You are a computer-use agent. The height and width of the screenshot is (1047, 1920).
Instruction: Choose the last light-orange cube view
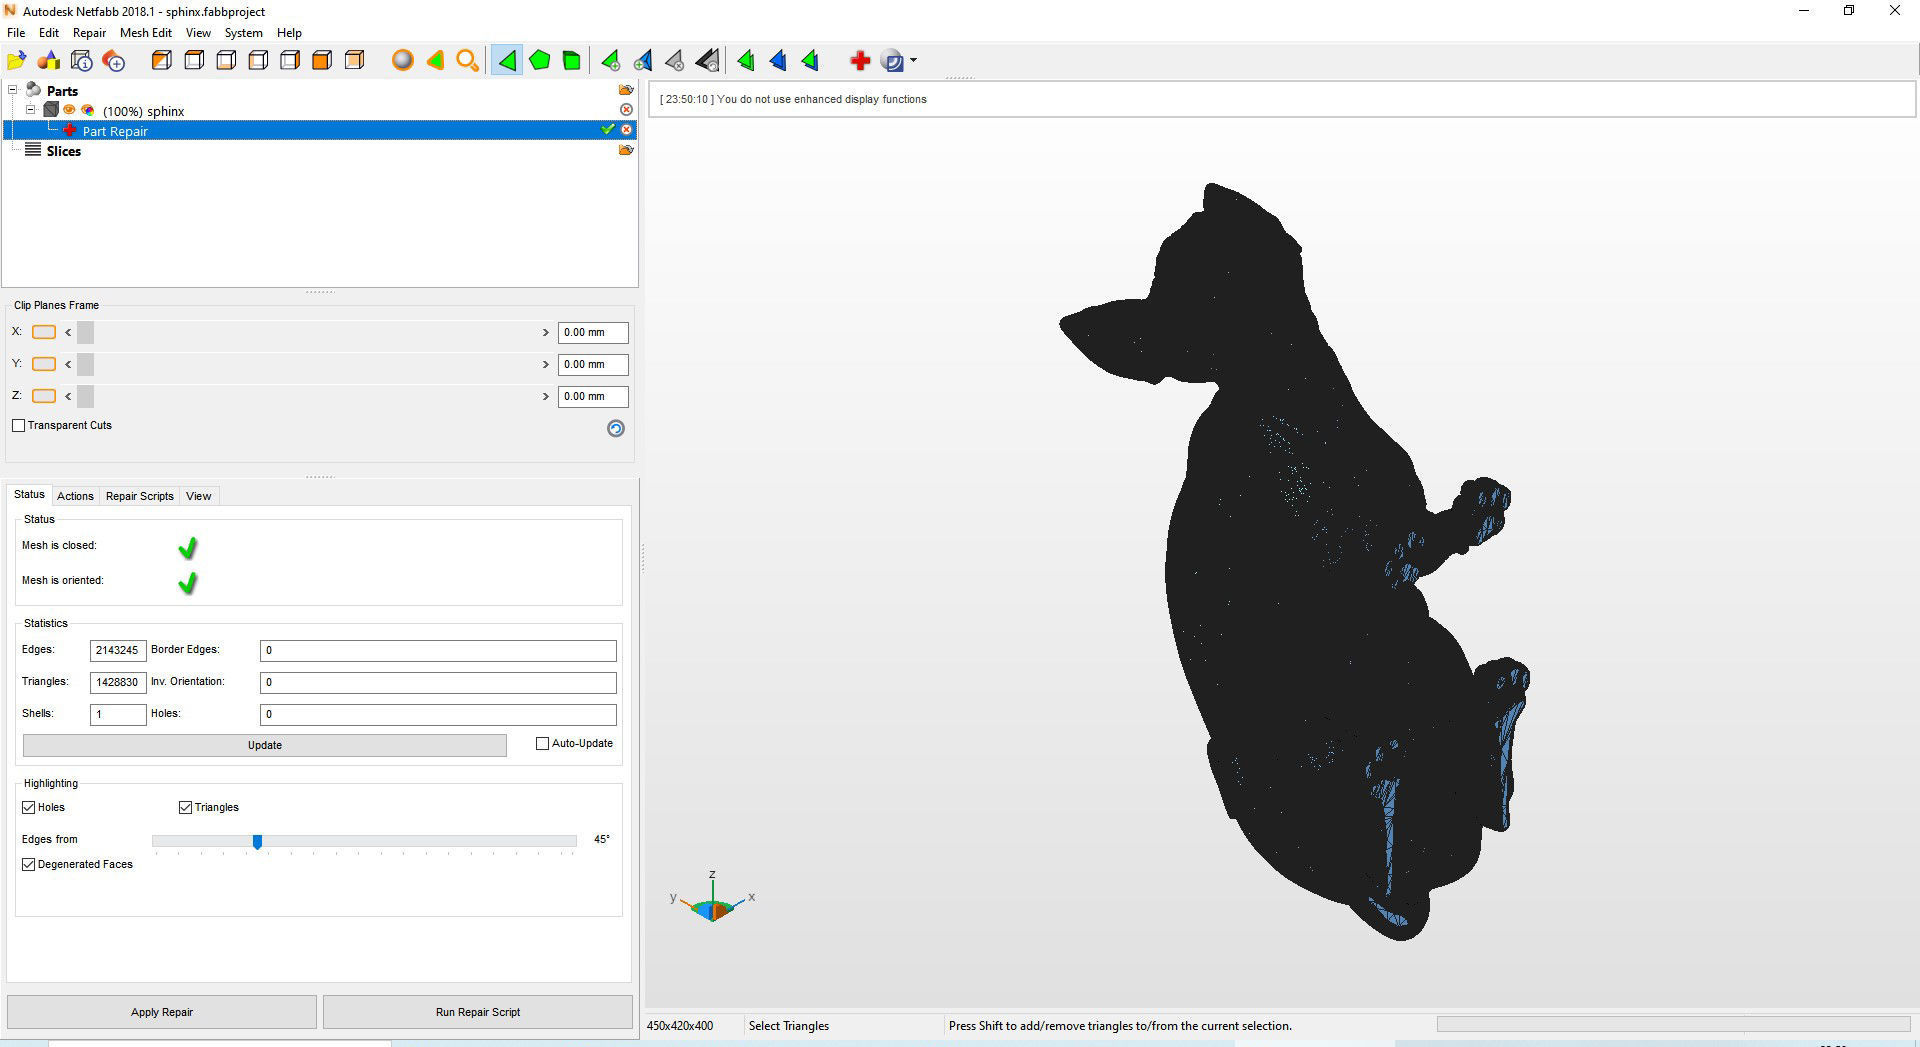tap(354, 61)
